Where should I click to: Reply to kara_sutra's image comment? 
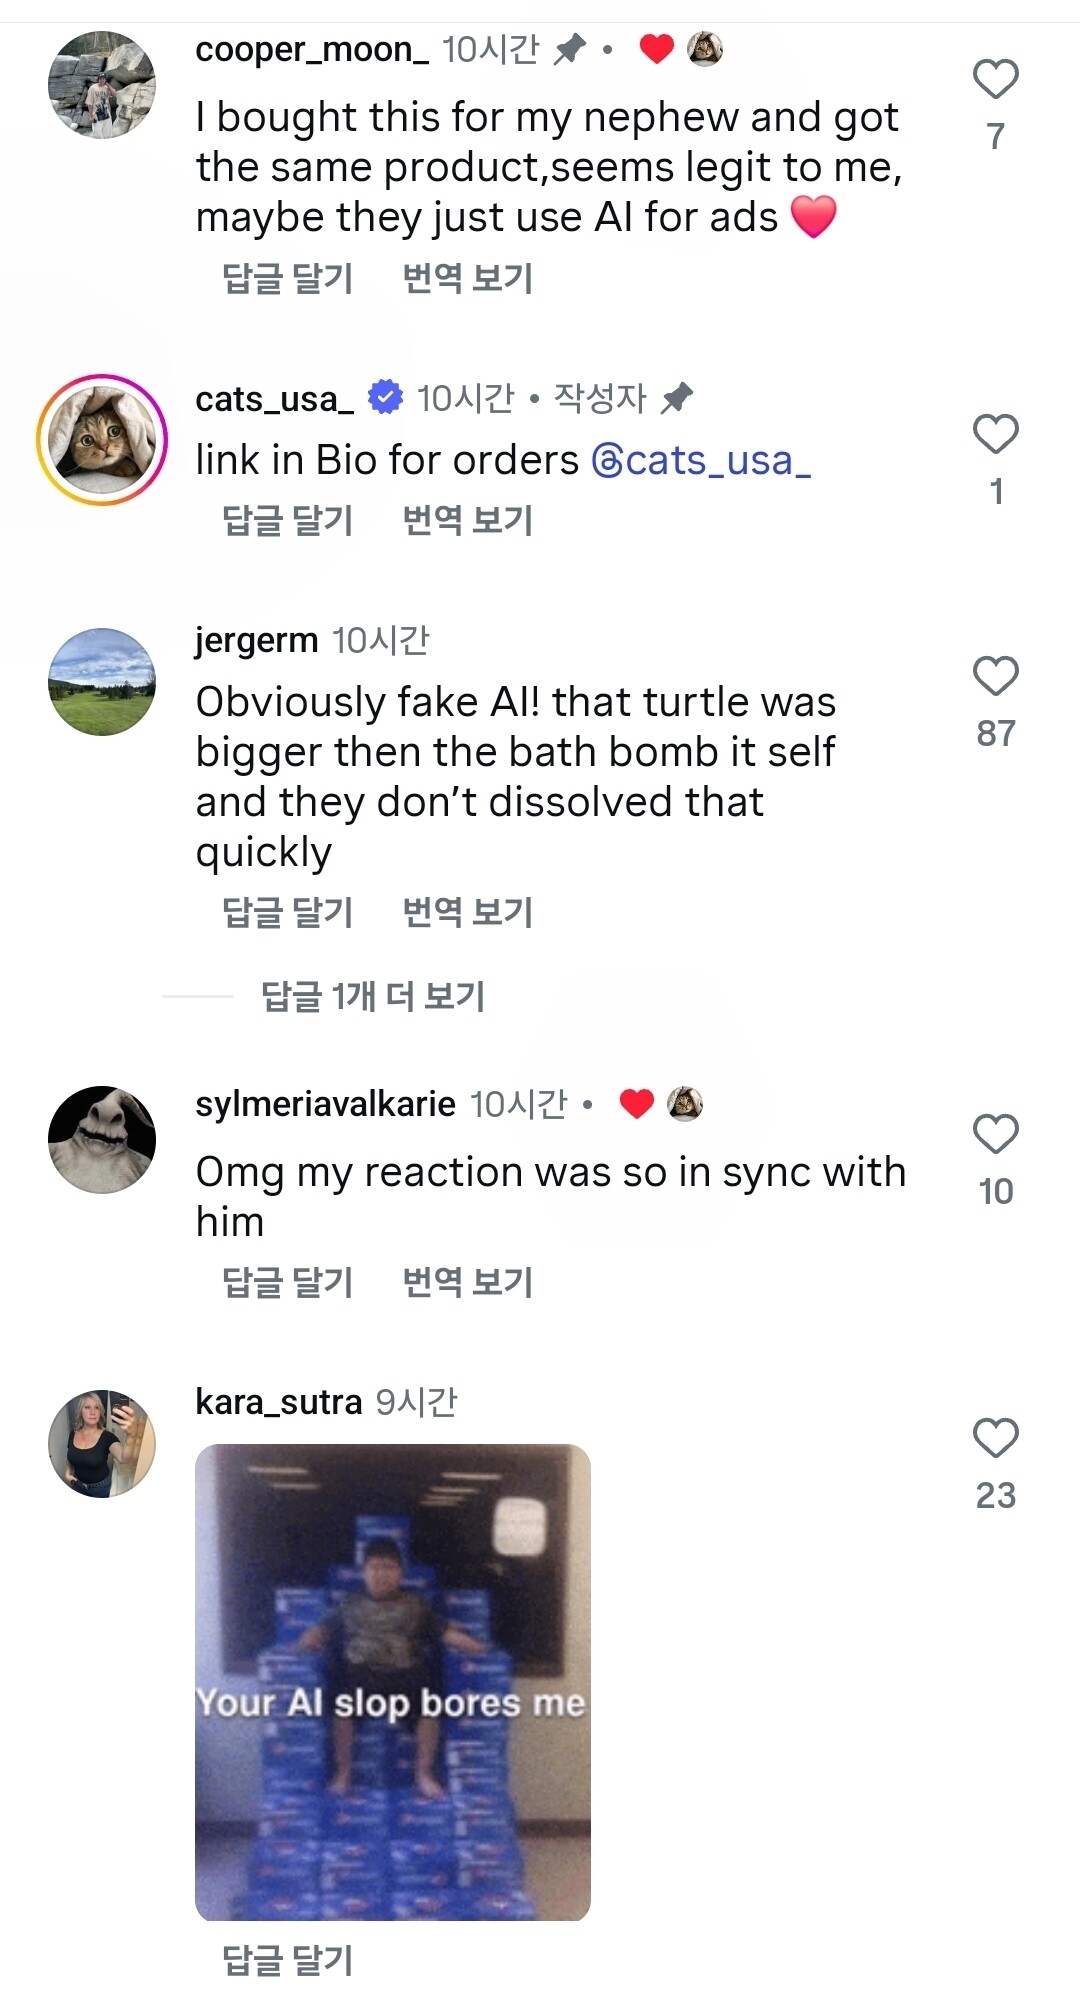click(x=288, y=1960)
